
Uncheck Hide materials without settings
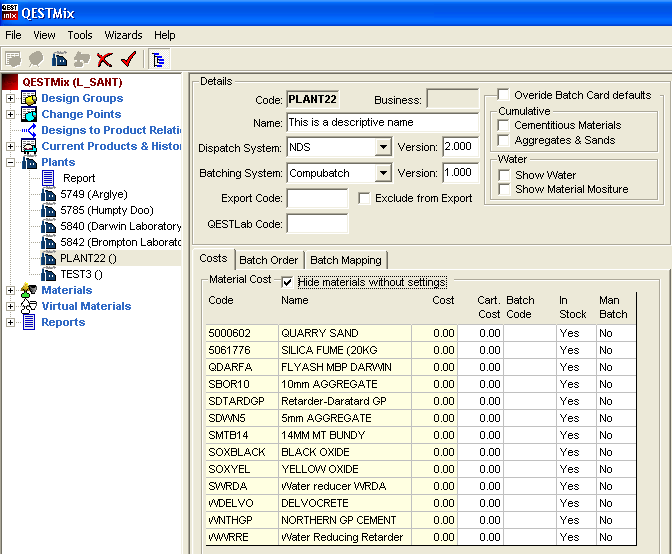coord(288,283)
